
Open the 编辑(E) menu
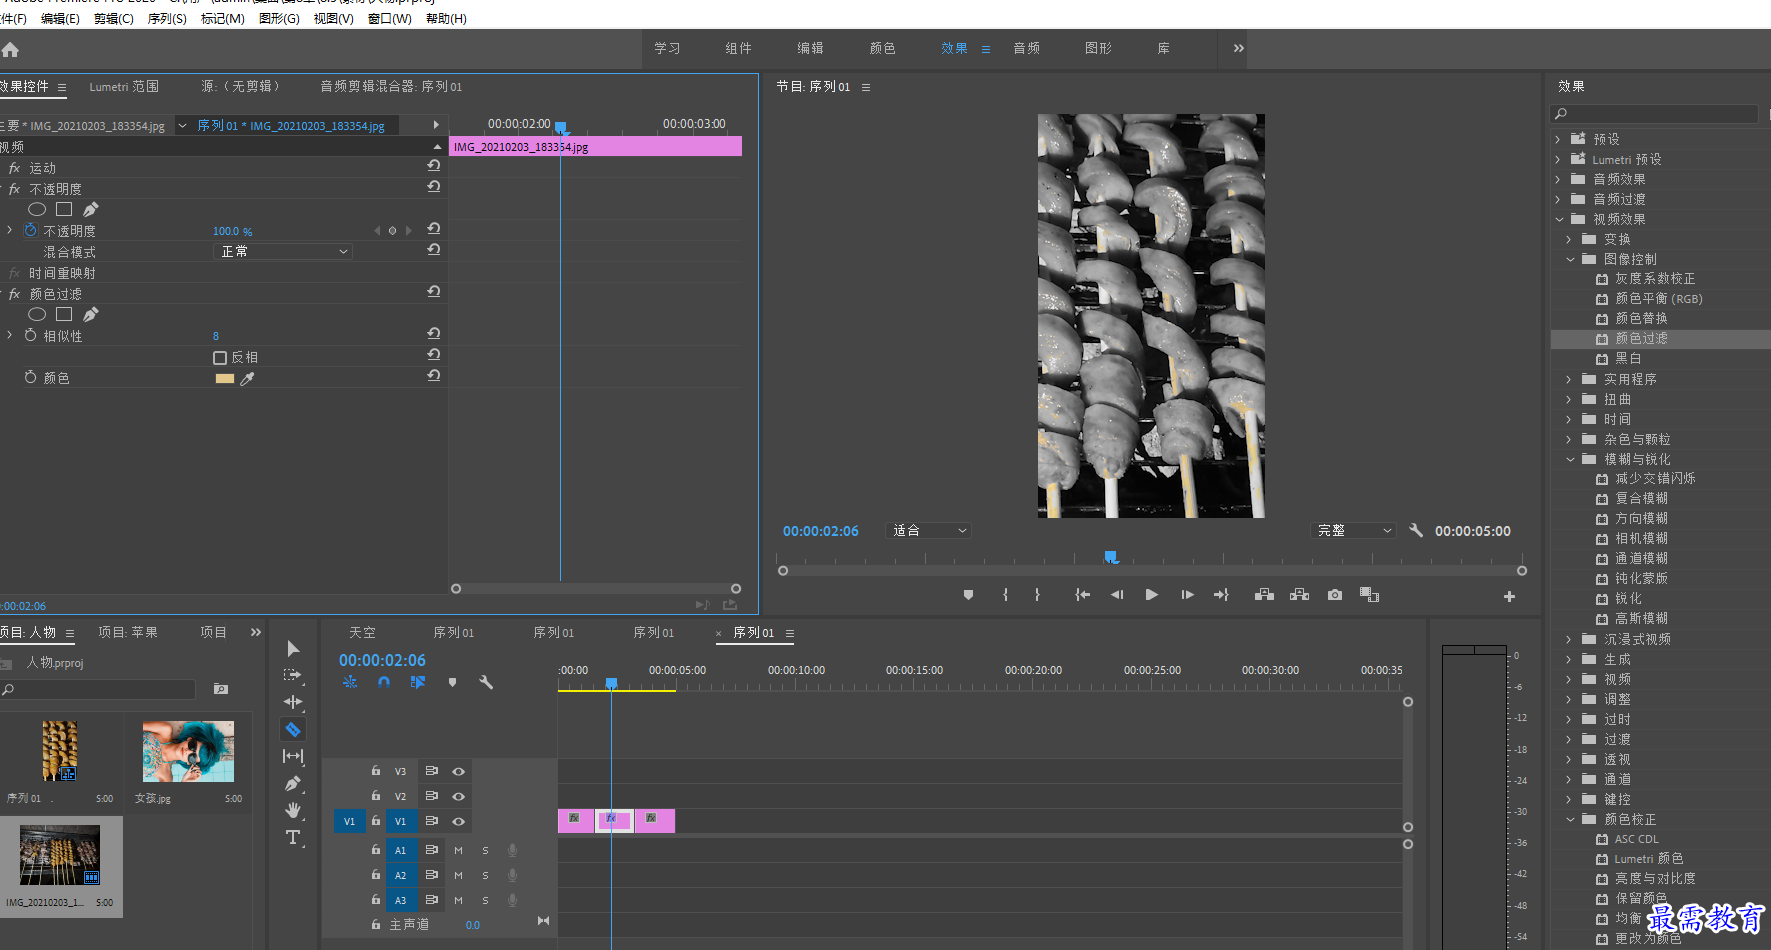pyautogui.click(x=60, y=19)
